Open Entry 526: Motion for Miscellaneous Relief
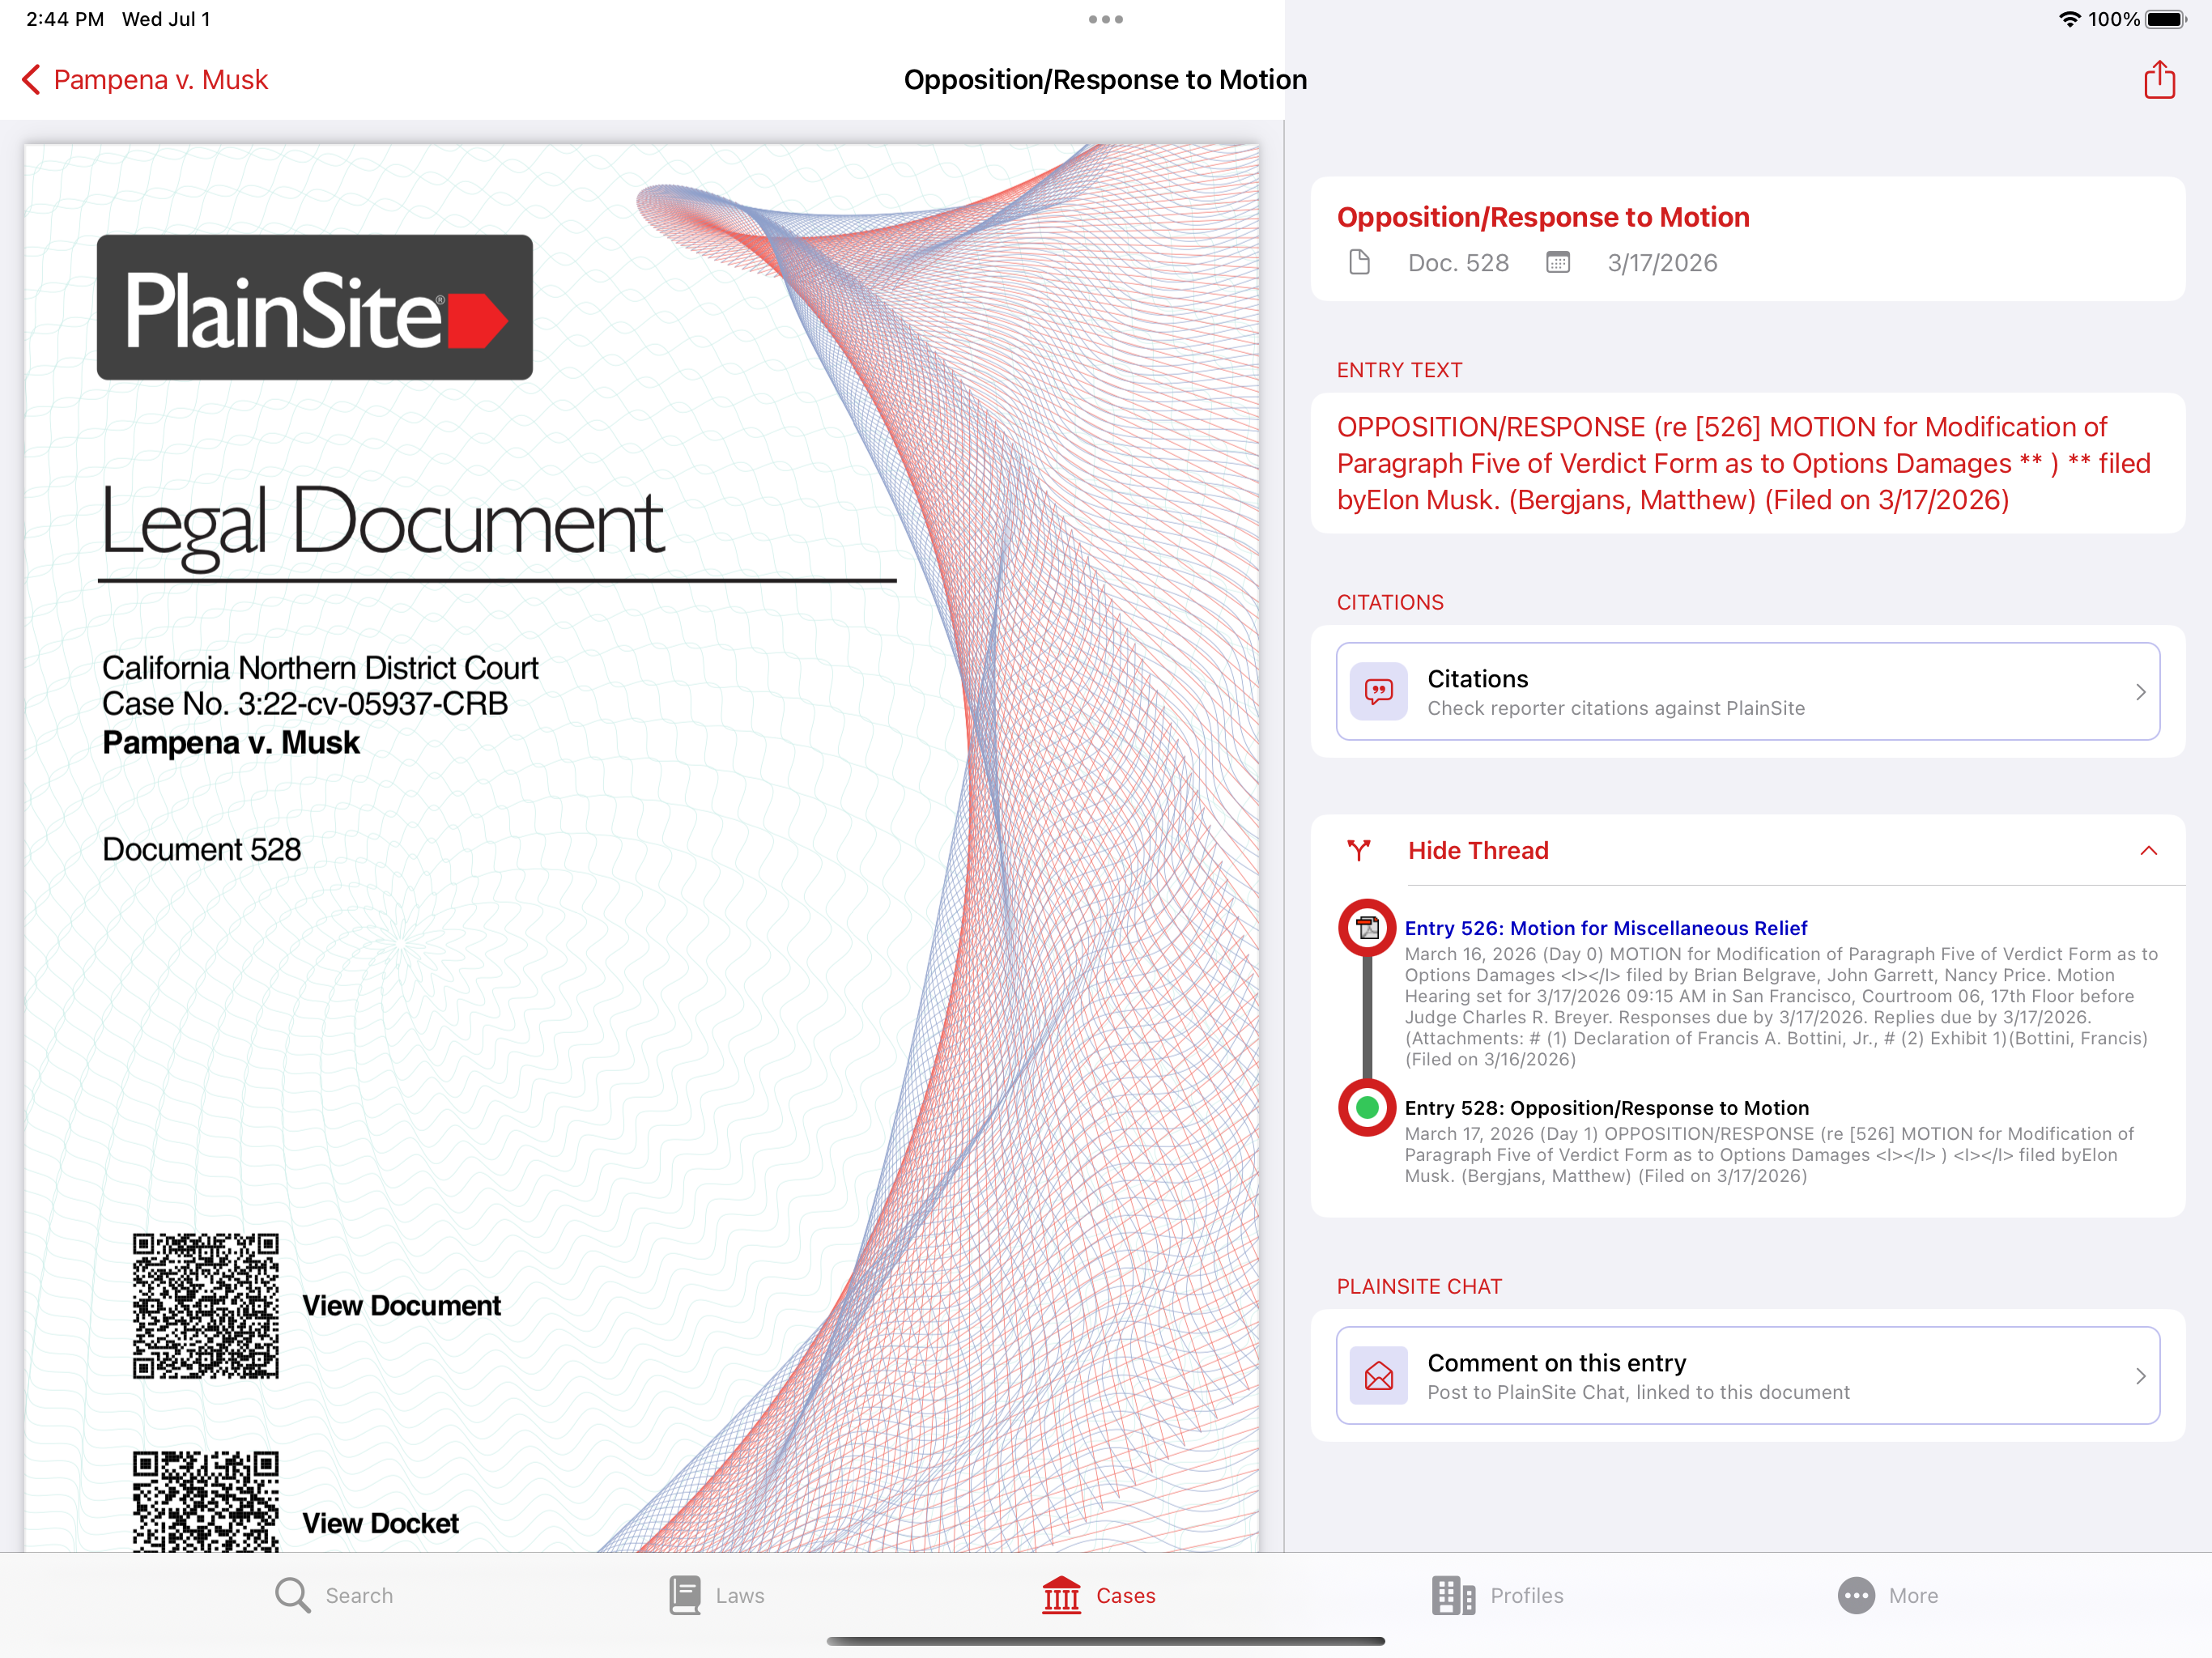Screen dimensions: 2212x1658 point(1605,928)
